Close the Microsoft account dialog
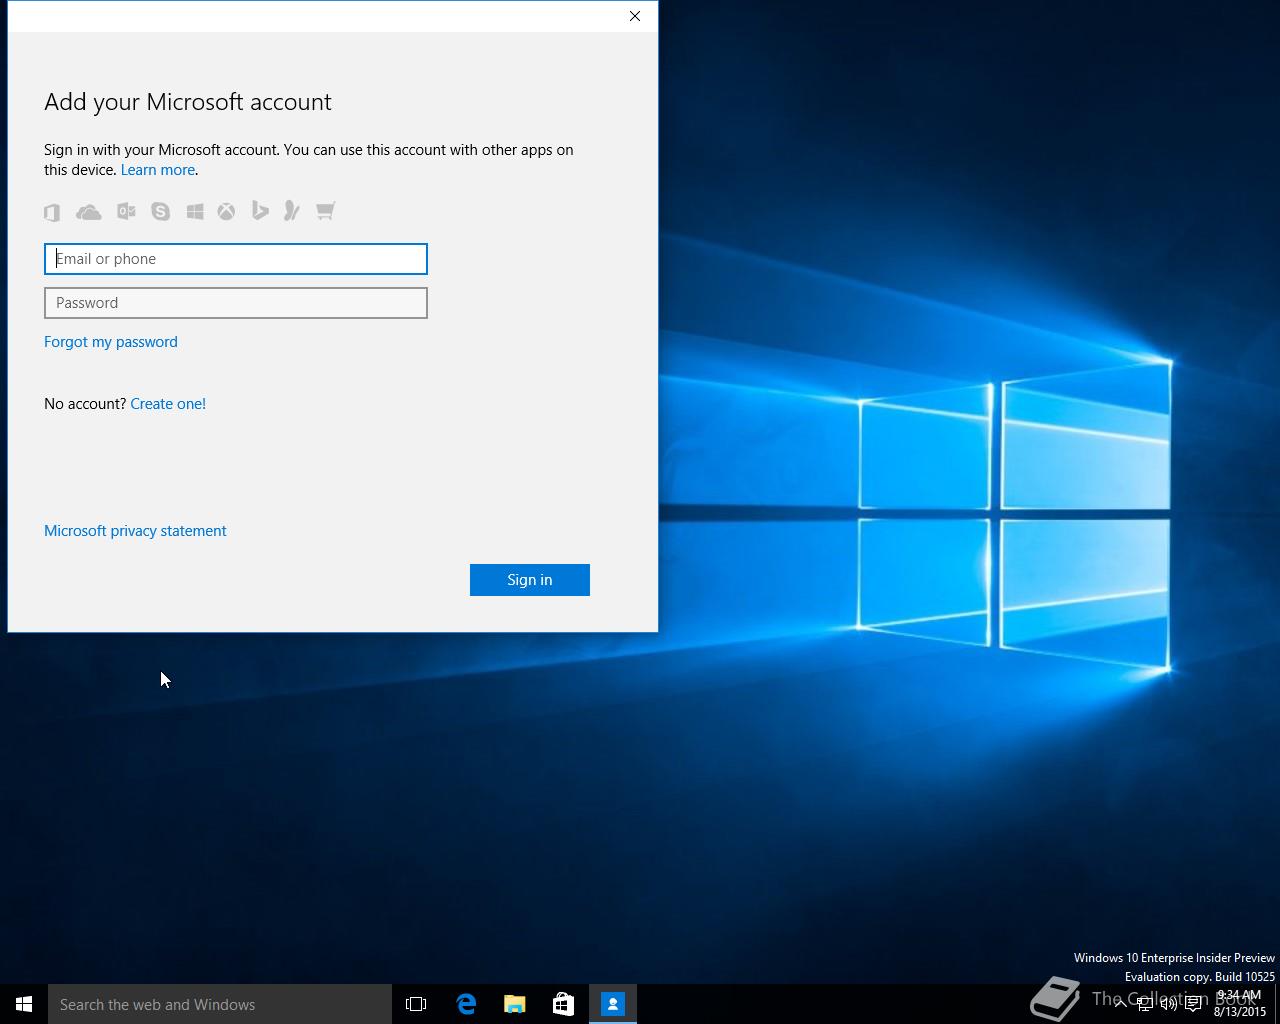This screenshot has height=1024, width=1280. coord(635,16)
